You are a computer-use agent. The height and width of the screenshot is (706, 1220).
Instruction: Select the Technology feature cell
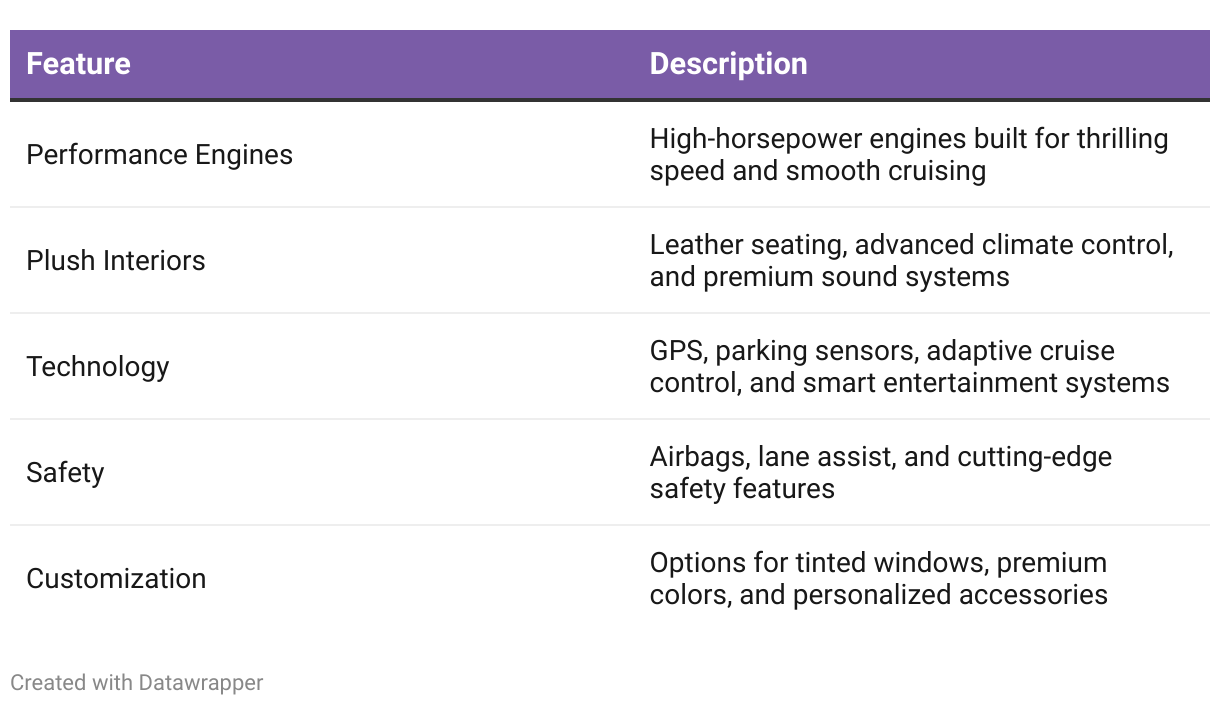97,367
